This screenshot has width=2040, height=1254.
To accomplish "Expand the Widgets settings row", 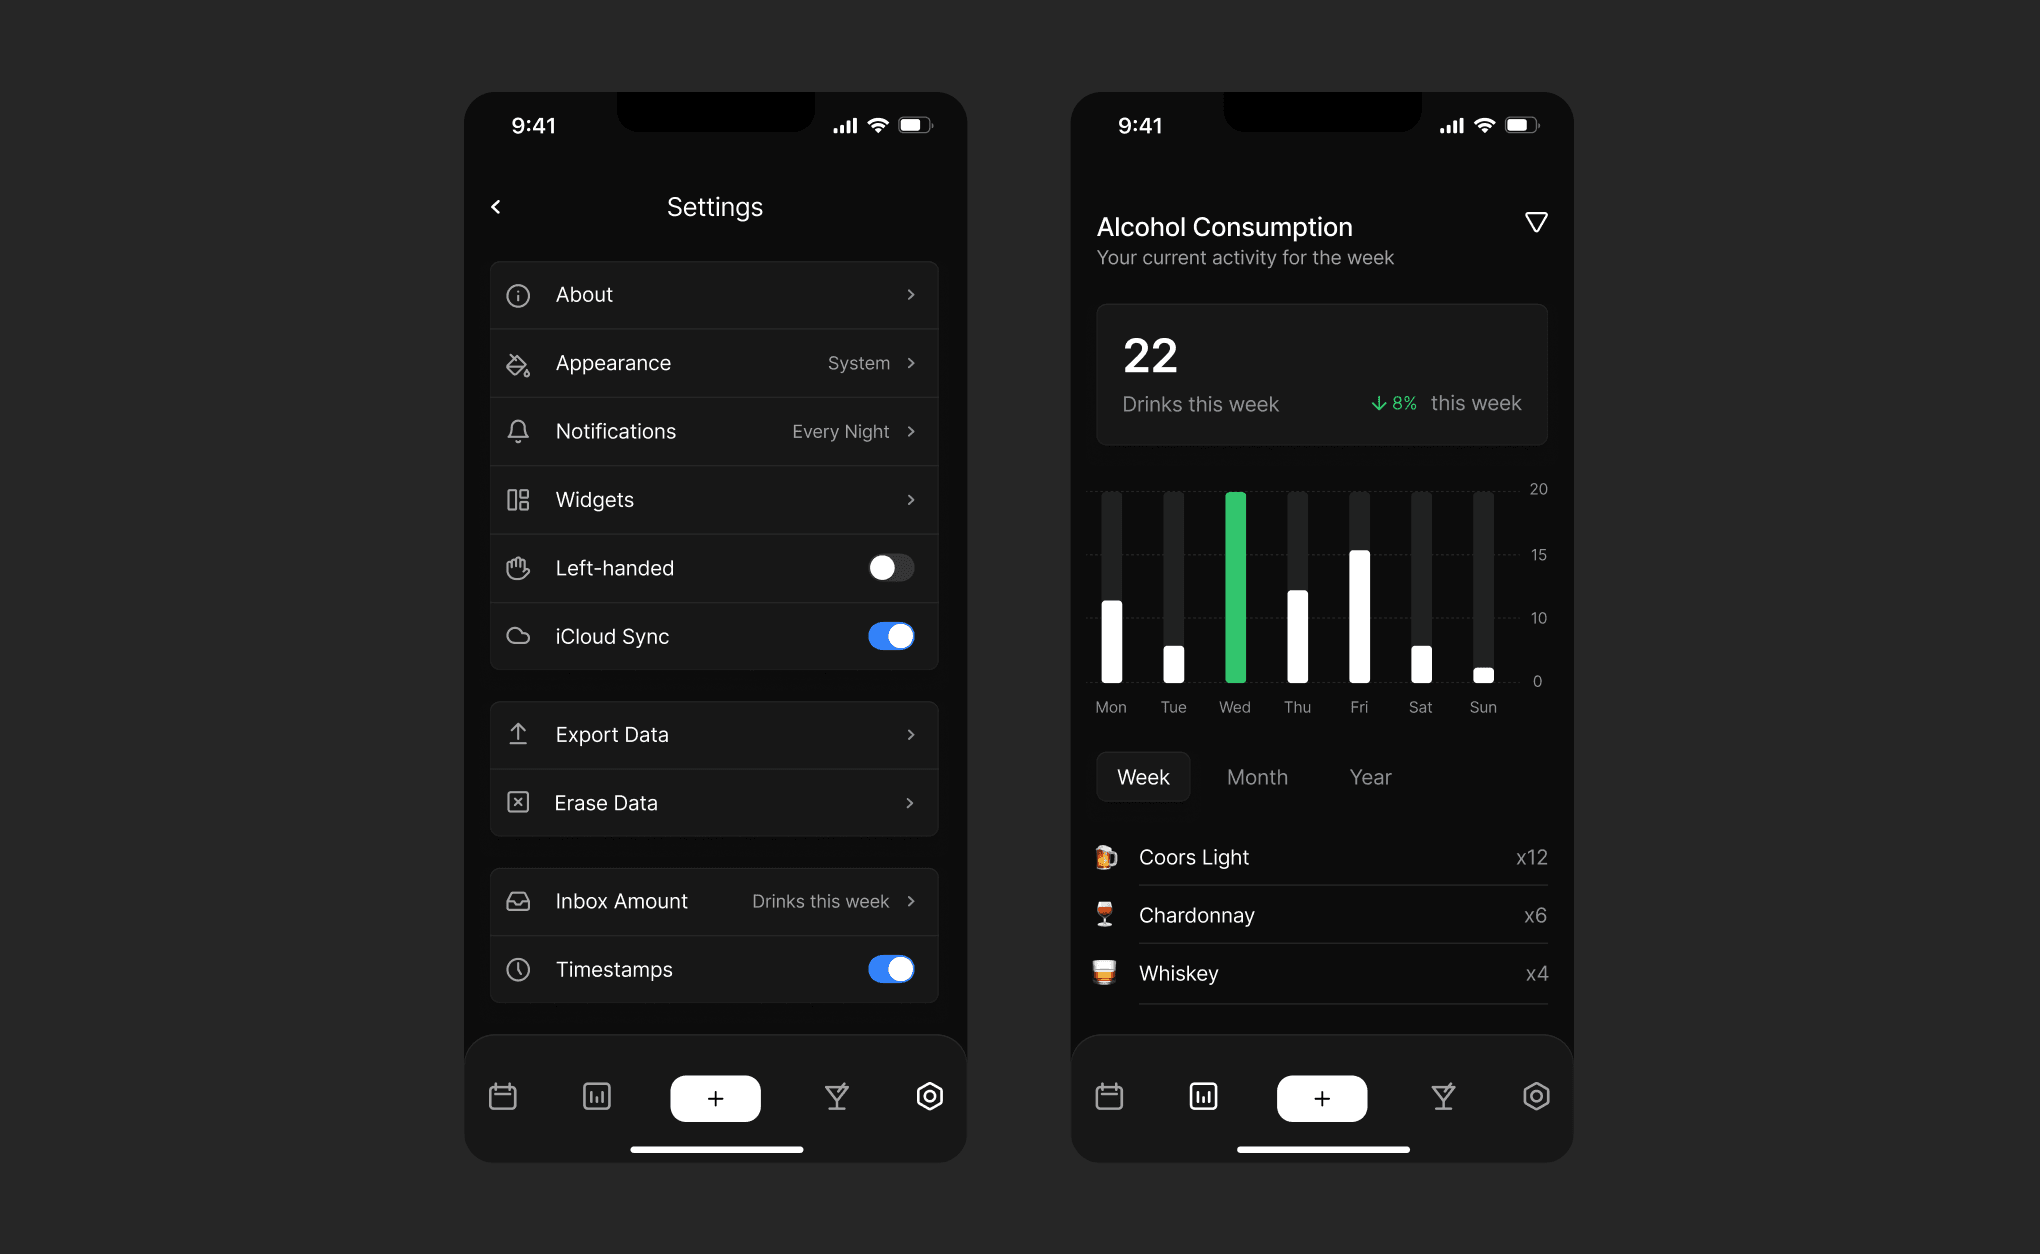I will point(714,498).
